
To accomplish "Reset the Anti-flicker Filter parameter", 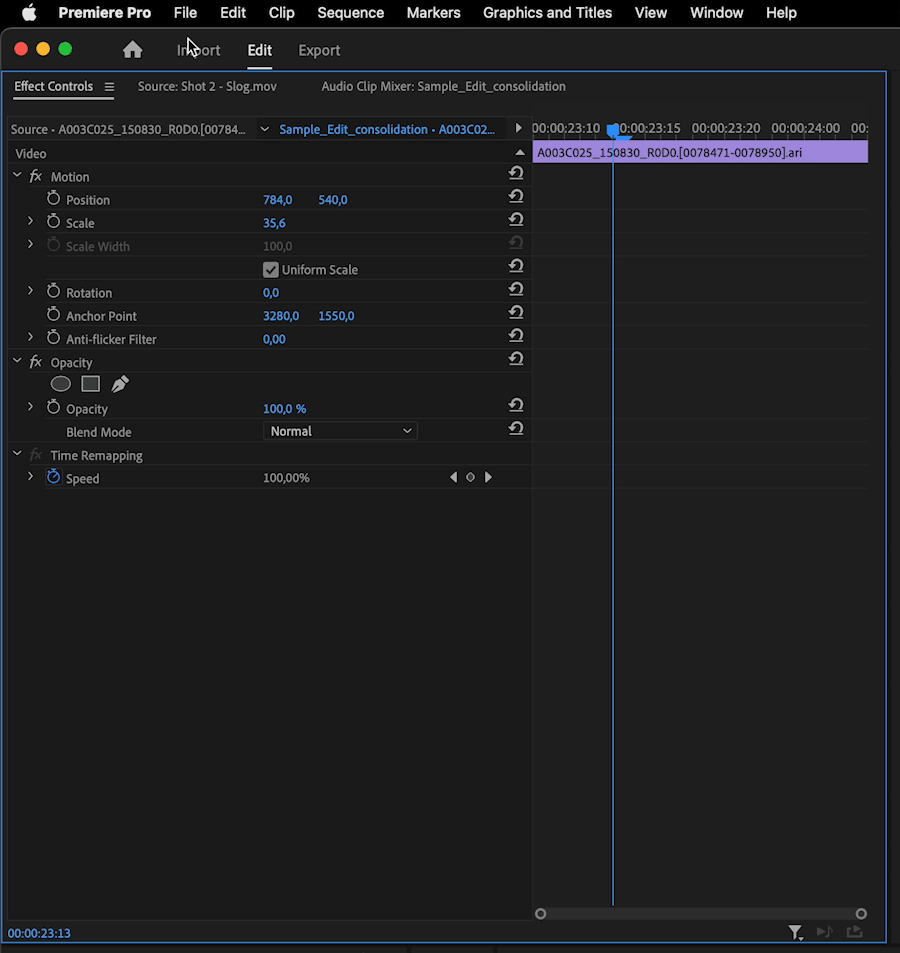I will click(x=516, y=335).
